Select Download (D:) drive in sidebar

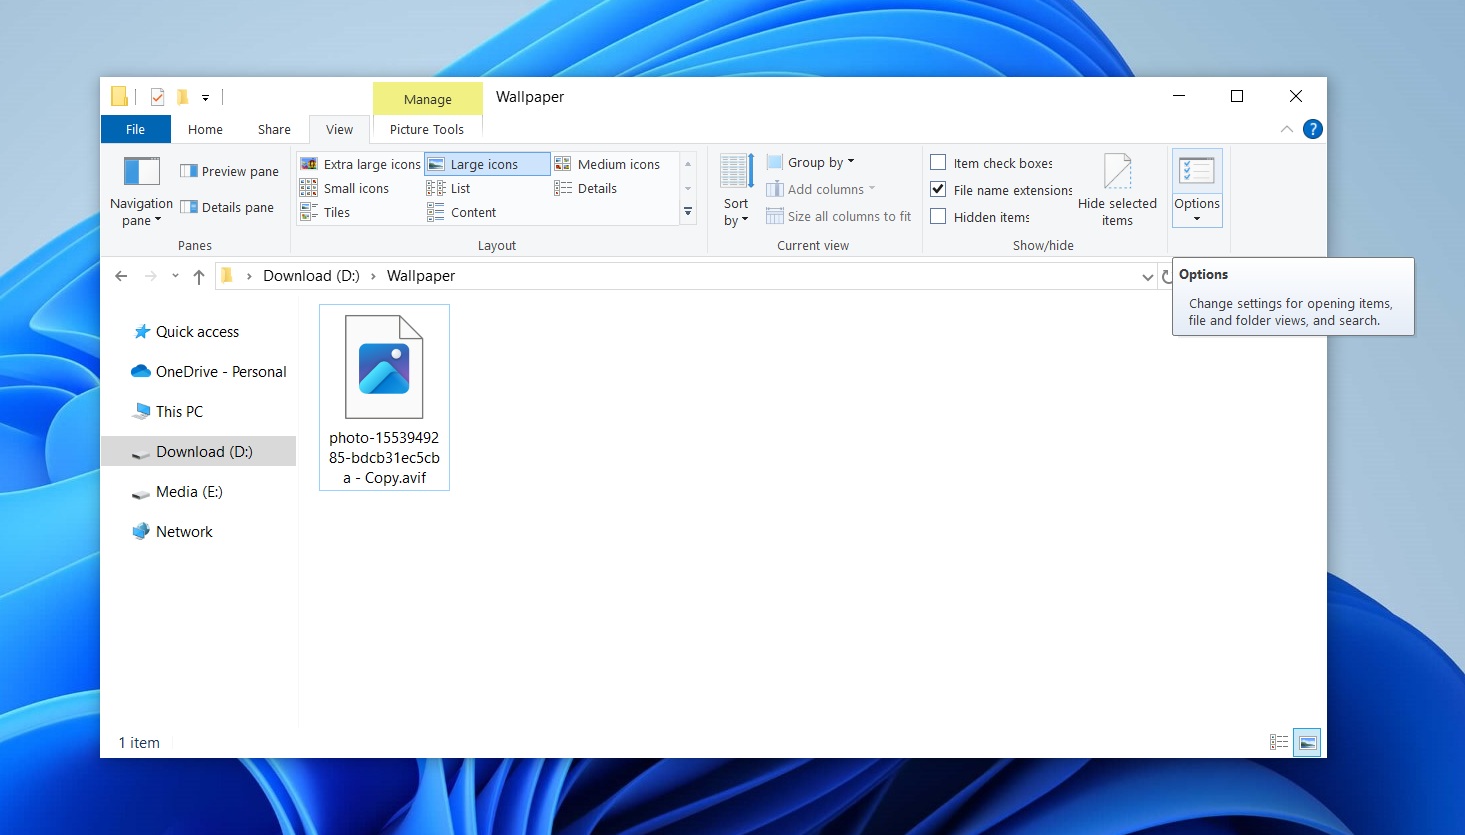tap(198, 452)
